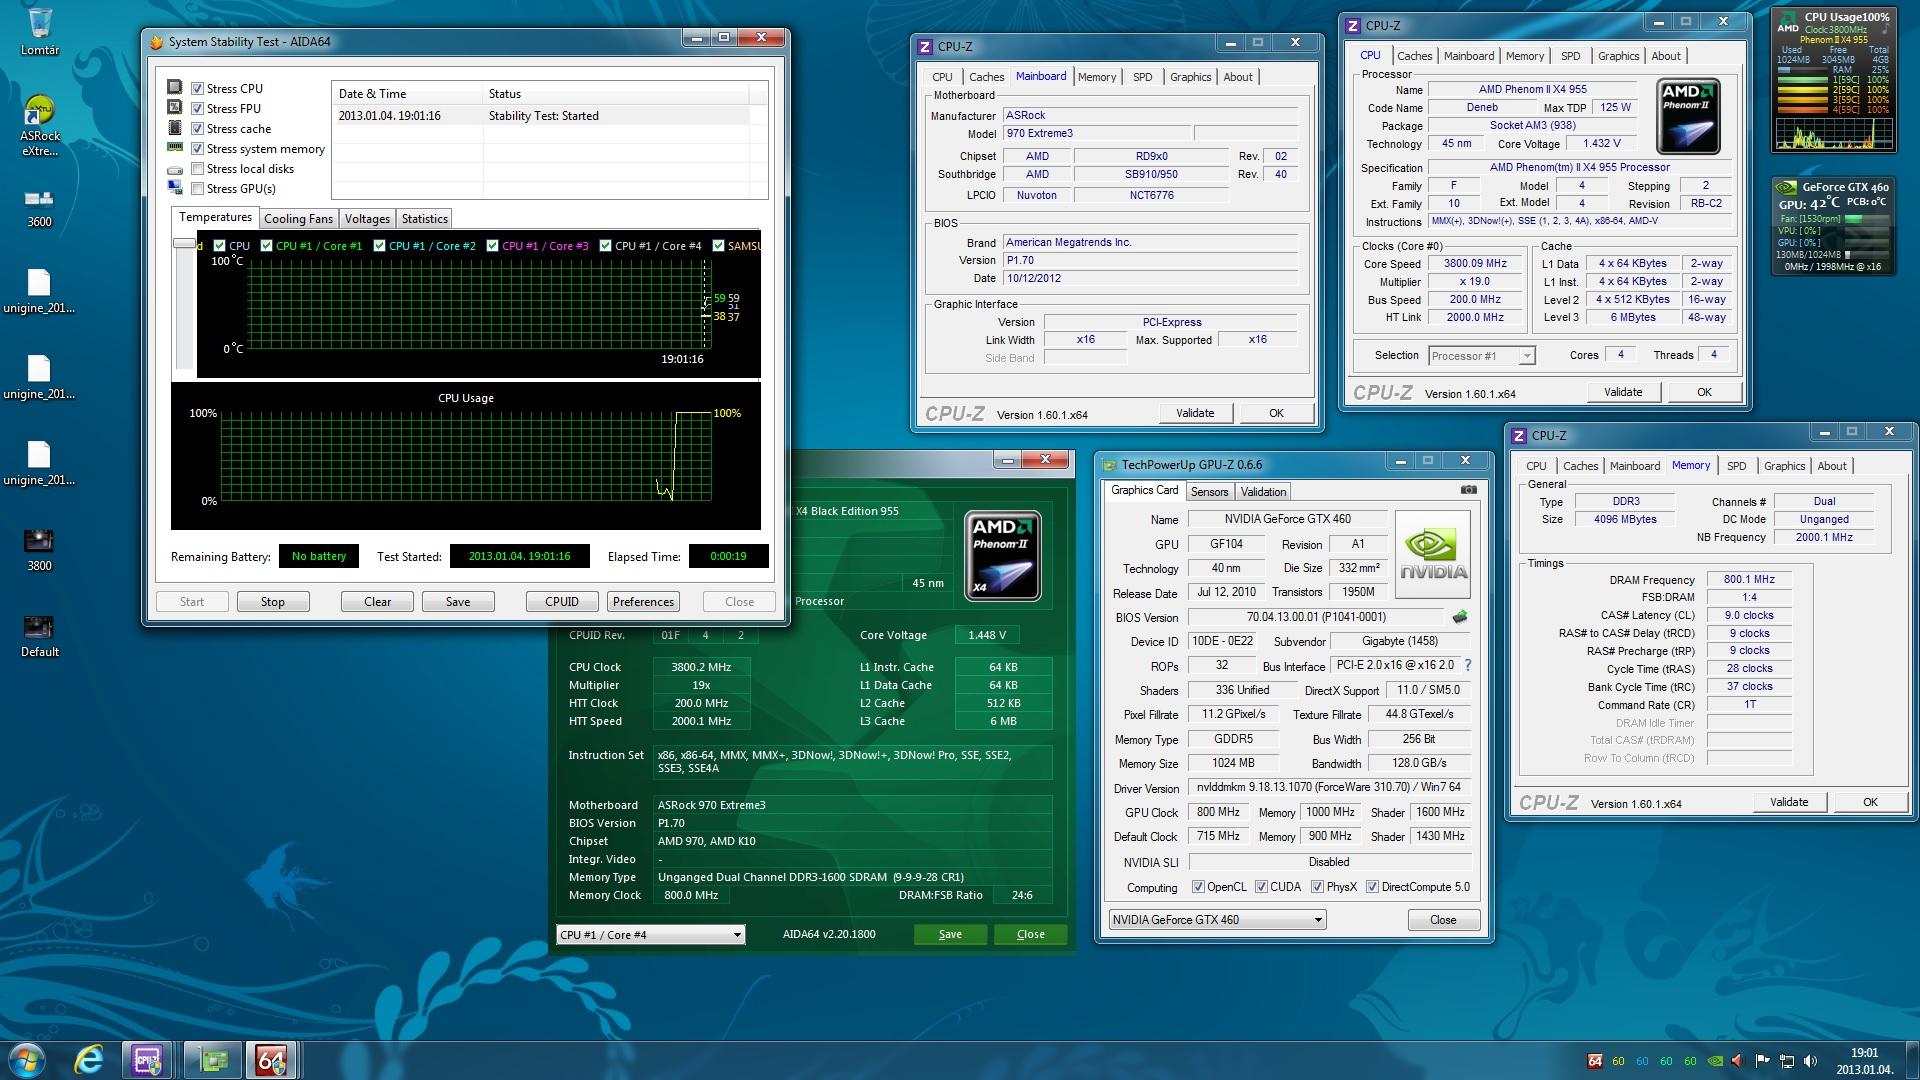The image size is (1920, 1080).
Task: Toggle the Stress FPU checkbox
Action: pos(198,108)
